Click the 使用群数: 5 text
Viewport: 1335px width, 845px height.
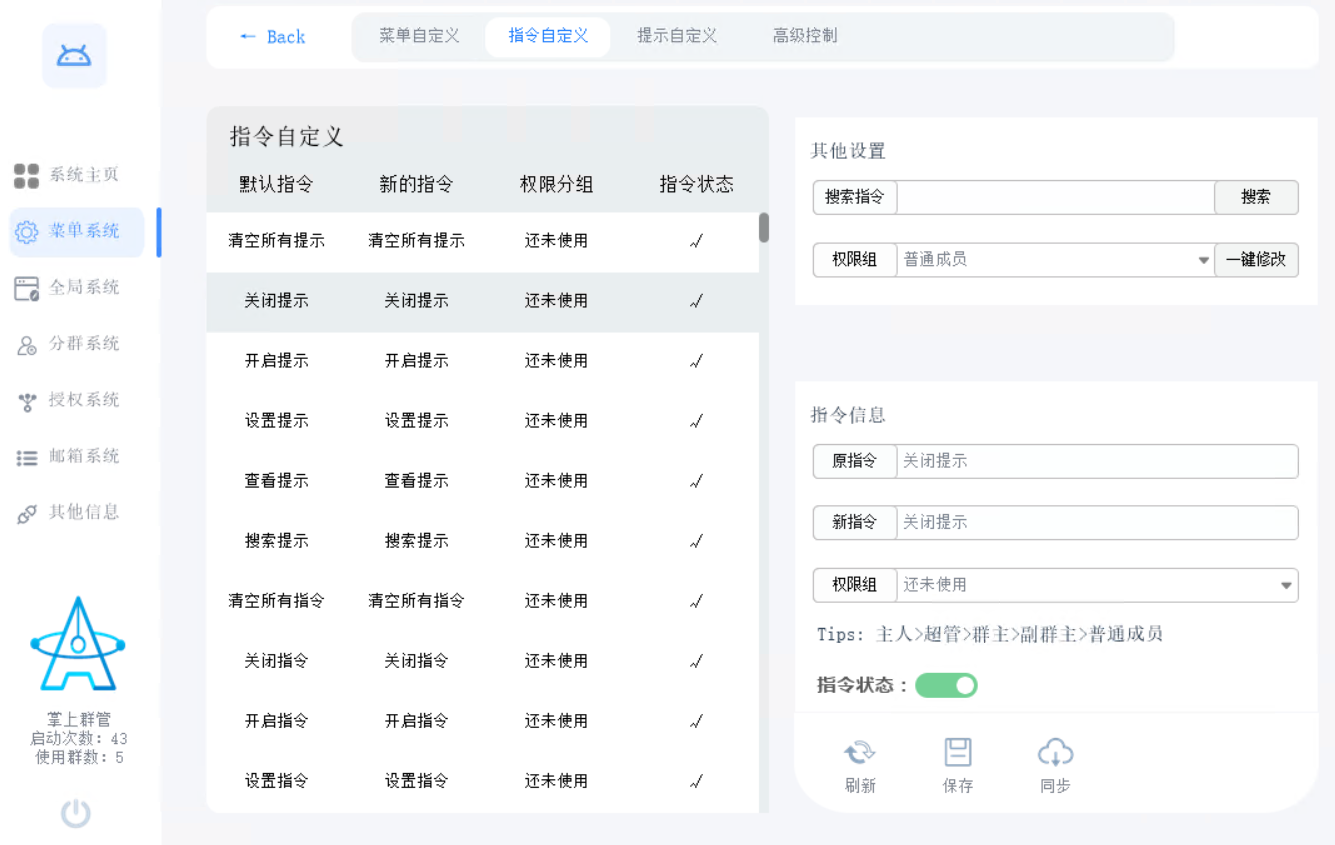(79, 758)
